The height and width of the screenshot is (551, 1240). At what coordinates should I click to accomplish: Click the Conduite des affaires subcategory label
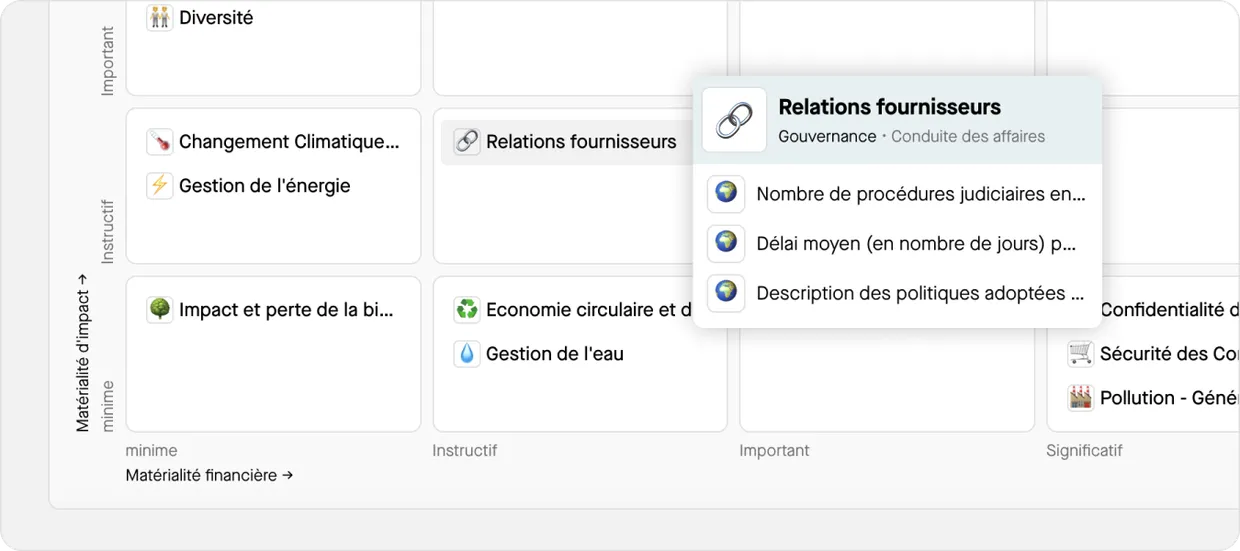968,137
